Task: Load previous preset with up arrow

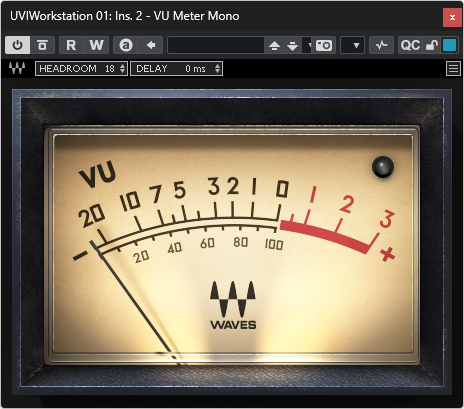Action: coord(274,45)
